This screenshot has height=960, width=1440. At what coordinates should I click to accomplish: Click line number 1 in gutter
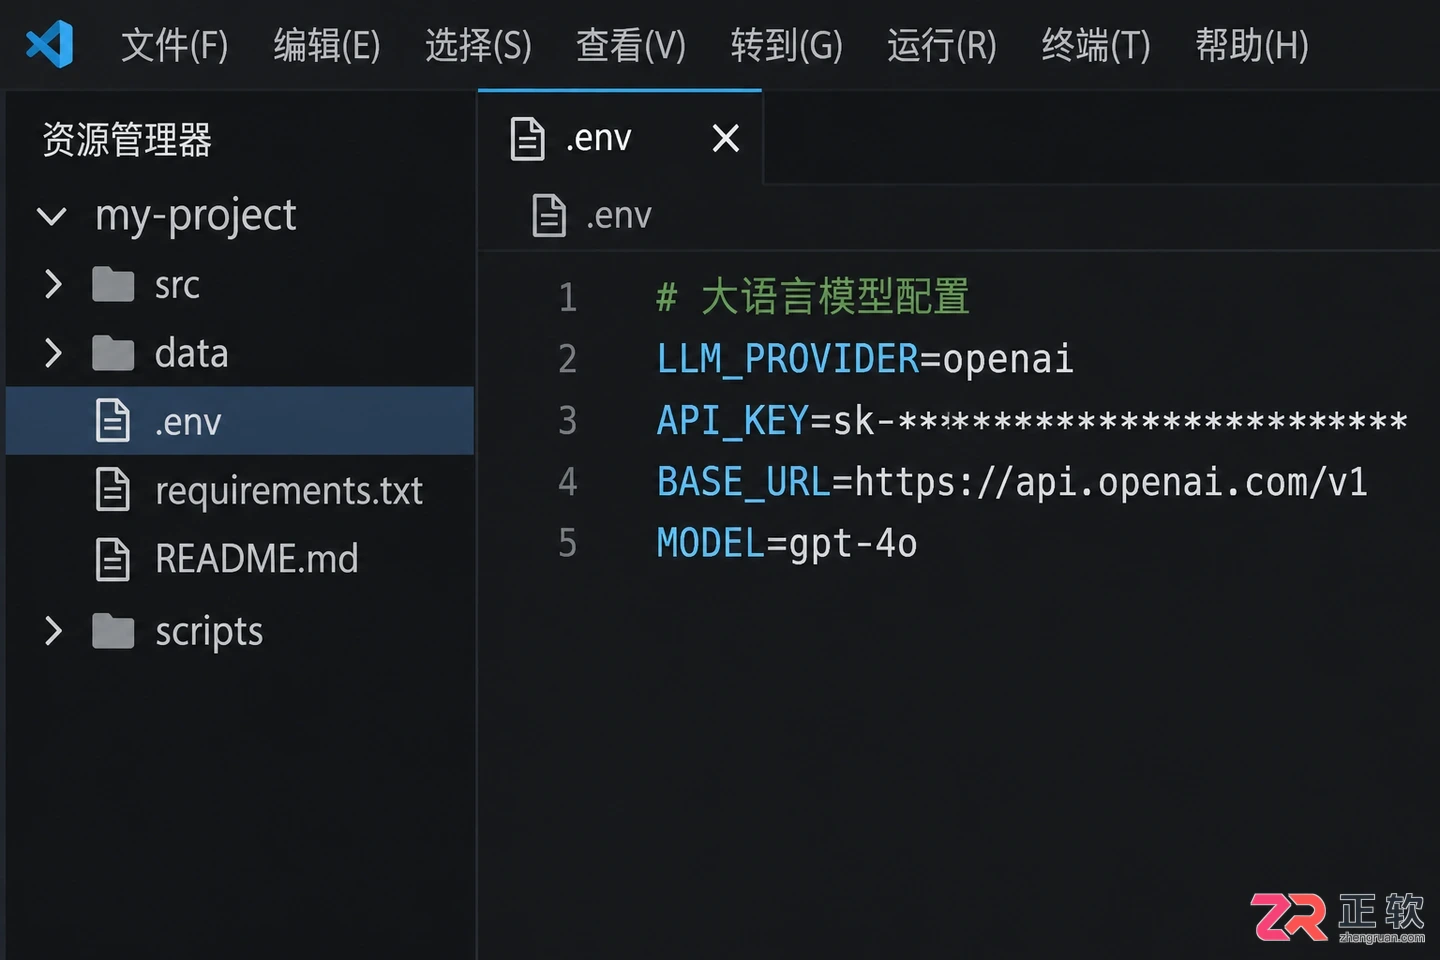(568, 298)
